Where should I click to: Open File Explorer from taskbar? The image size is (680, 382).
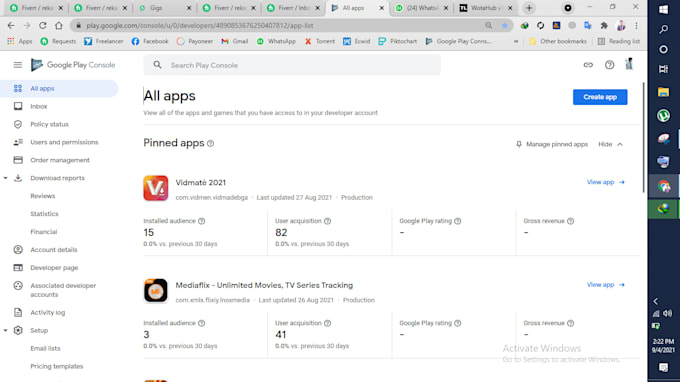(x=664, y=92)
